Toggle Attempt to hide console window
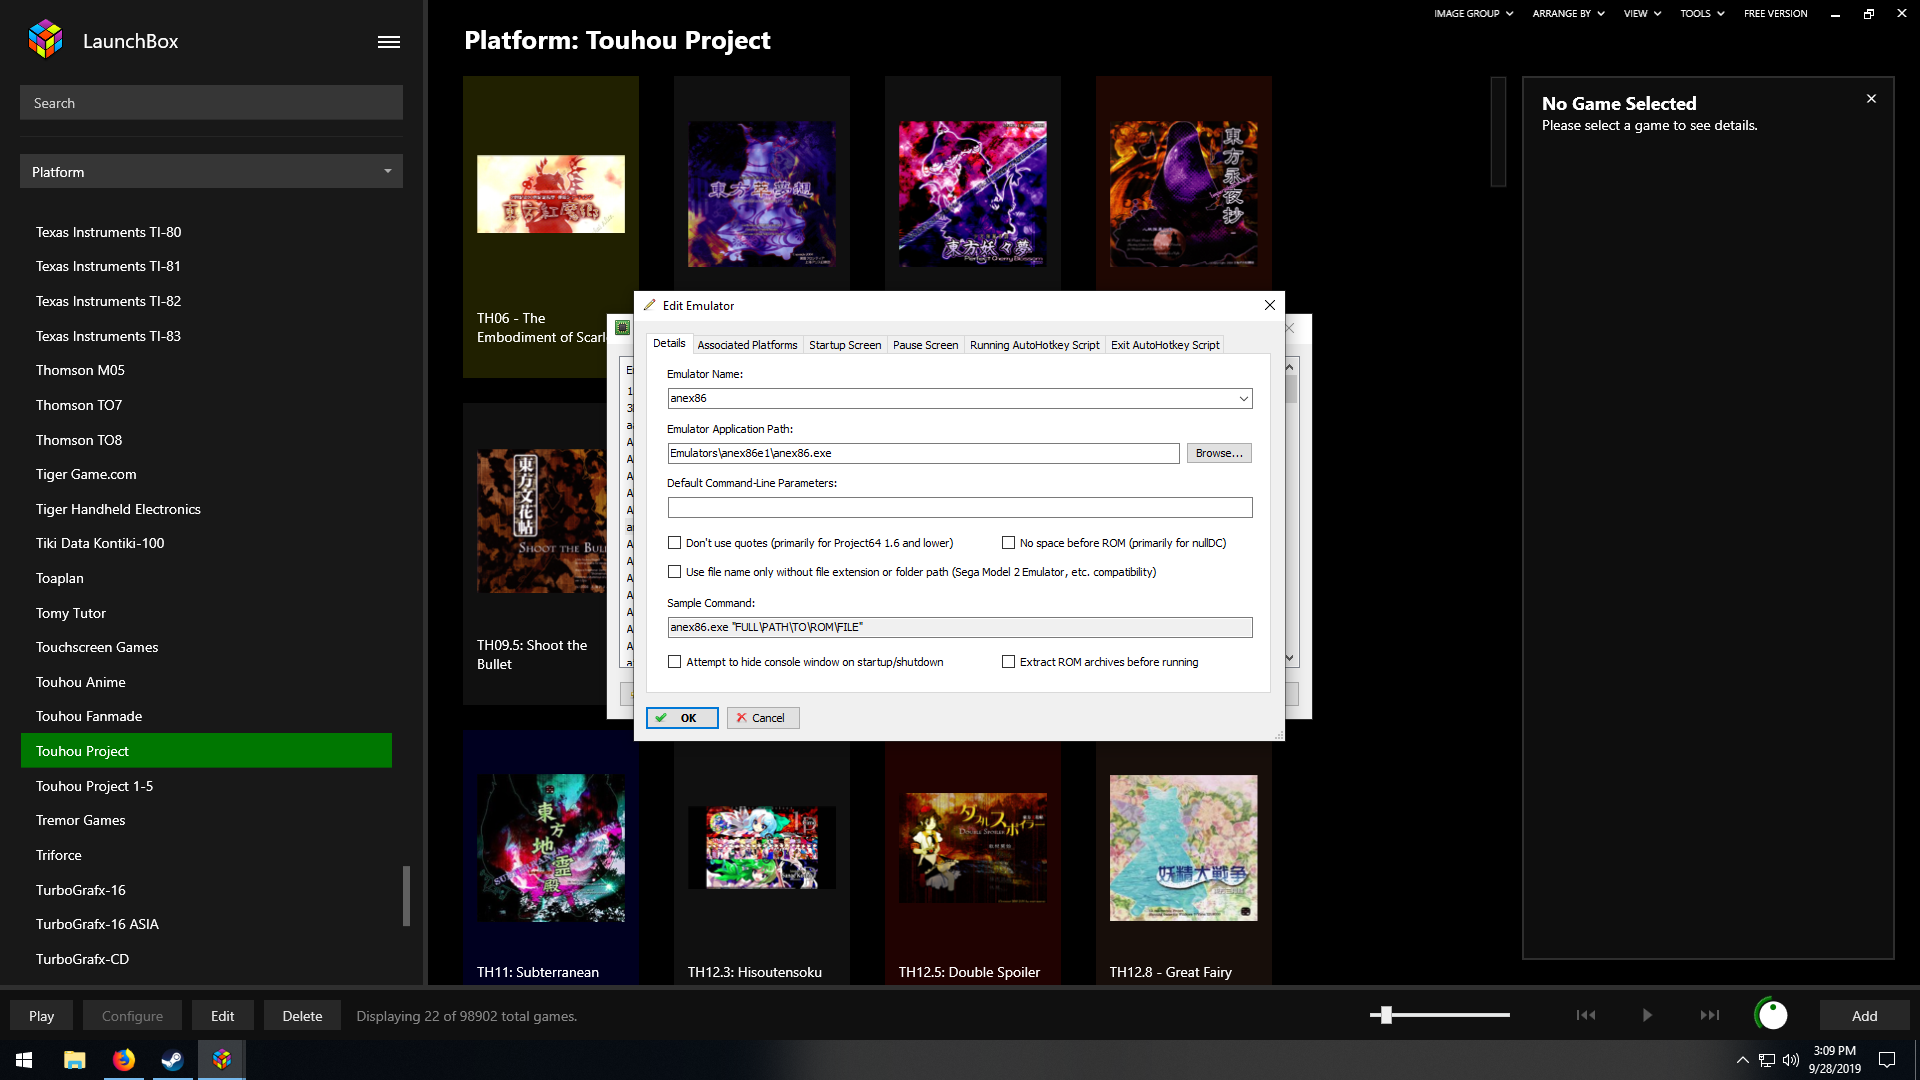The height and width of the screenshot is (1080, 1920). point(675,662)
